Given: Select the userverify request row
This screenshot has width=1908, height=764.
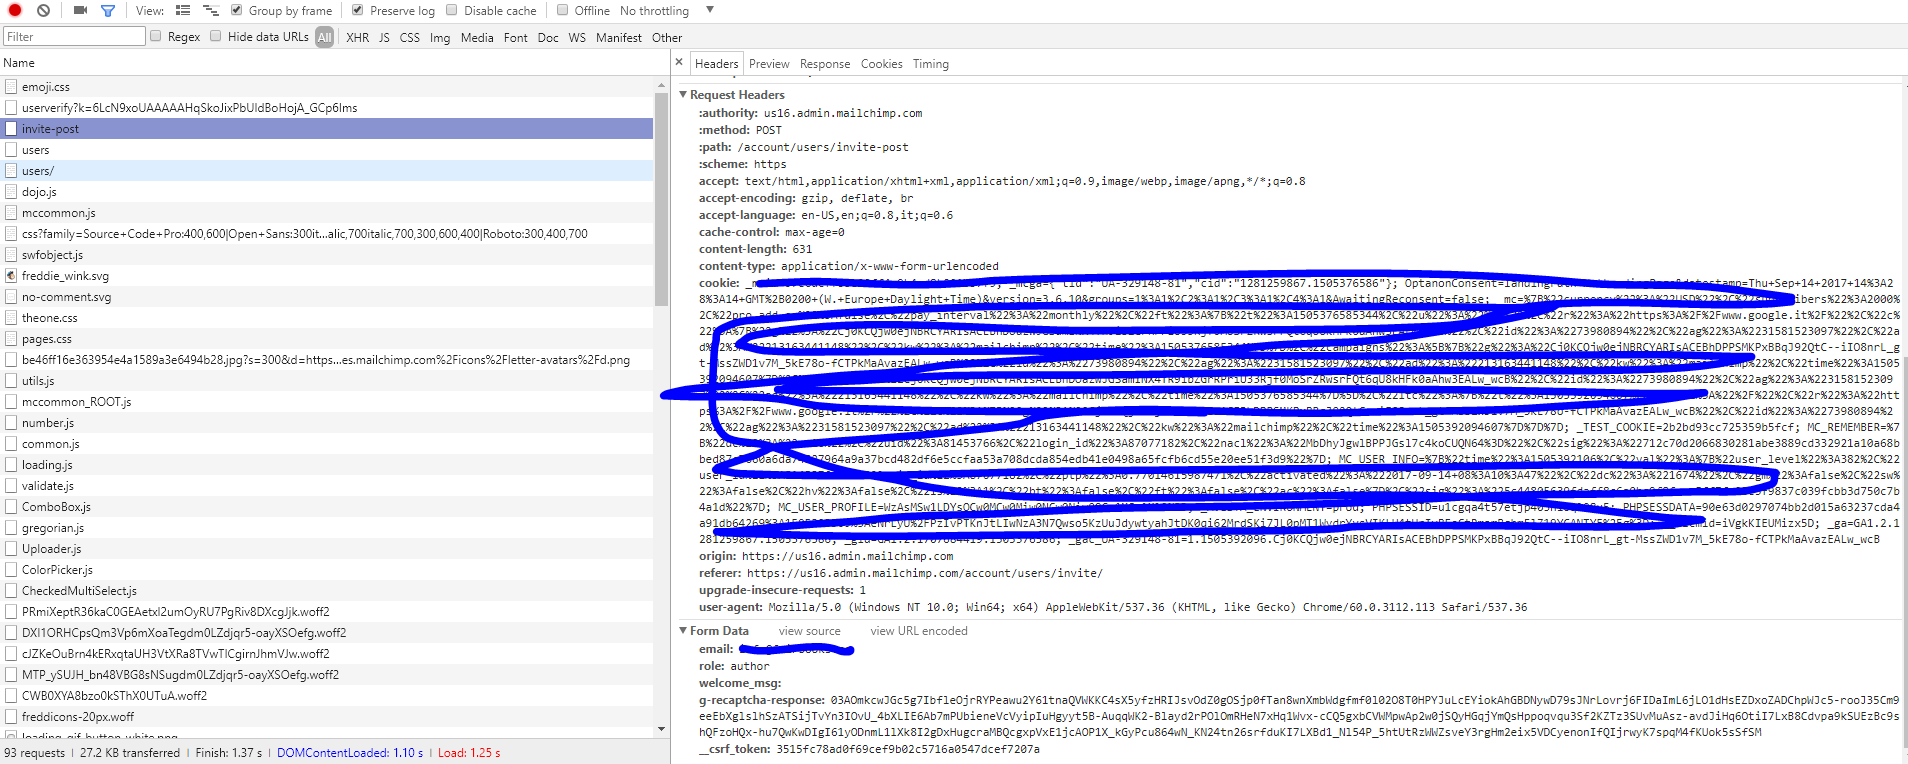Looking at the screenshot, I should coord(328,108).
